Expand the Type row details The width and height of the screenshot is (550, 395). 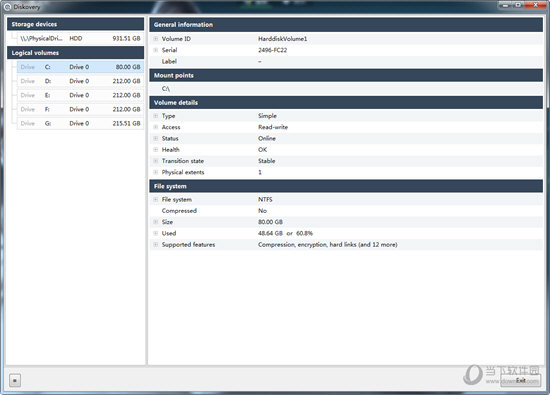tap(156, 116)
